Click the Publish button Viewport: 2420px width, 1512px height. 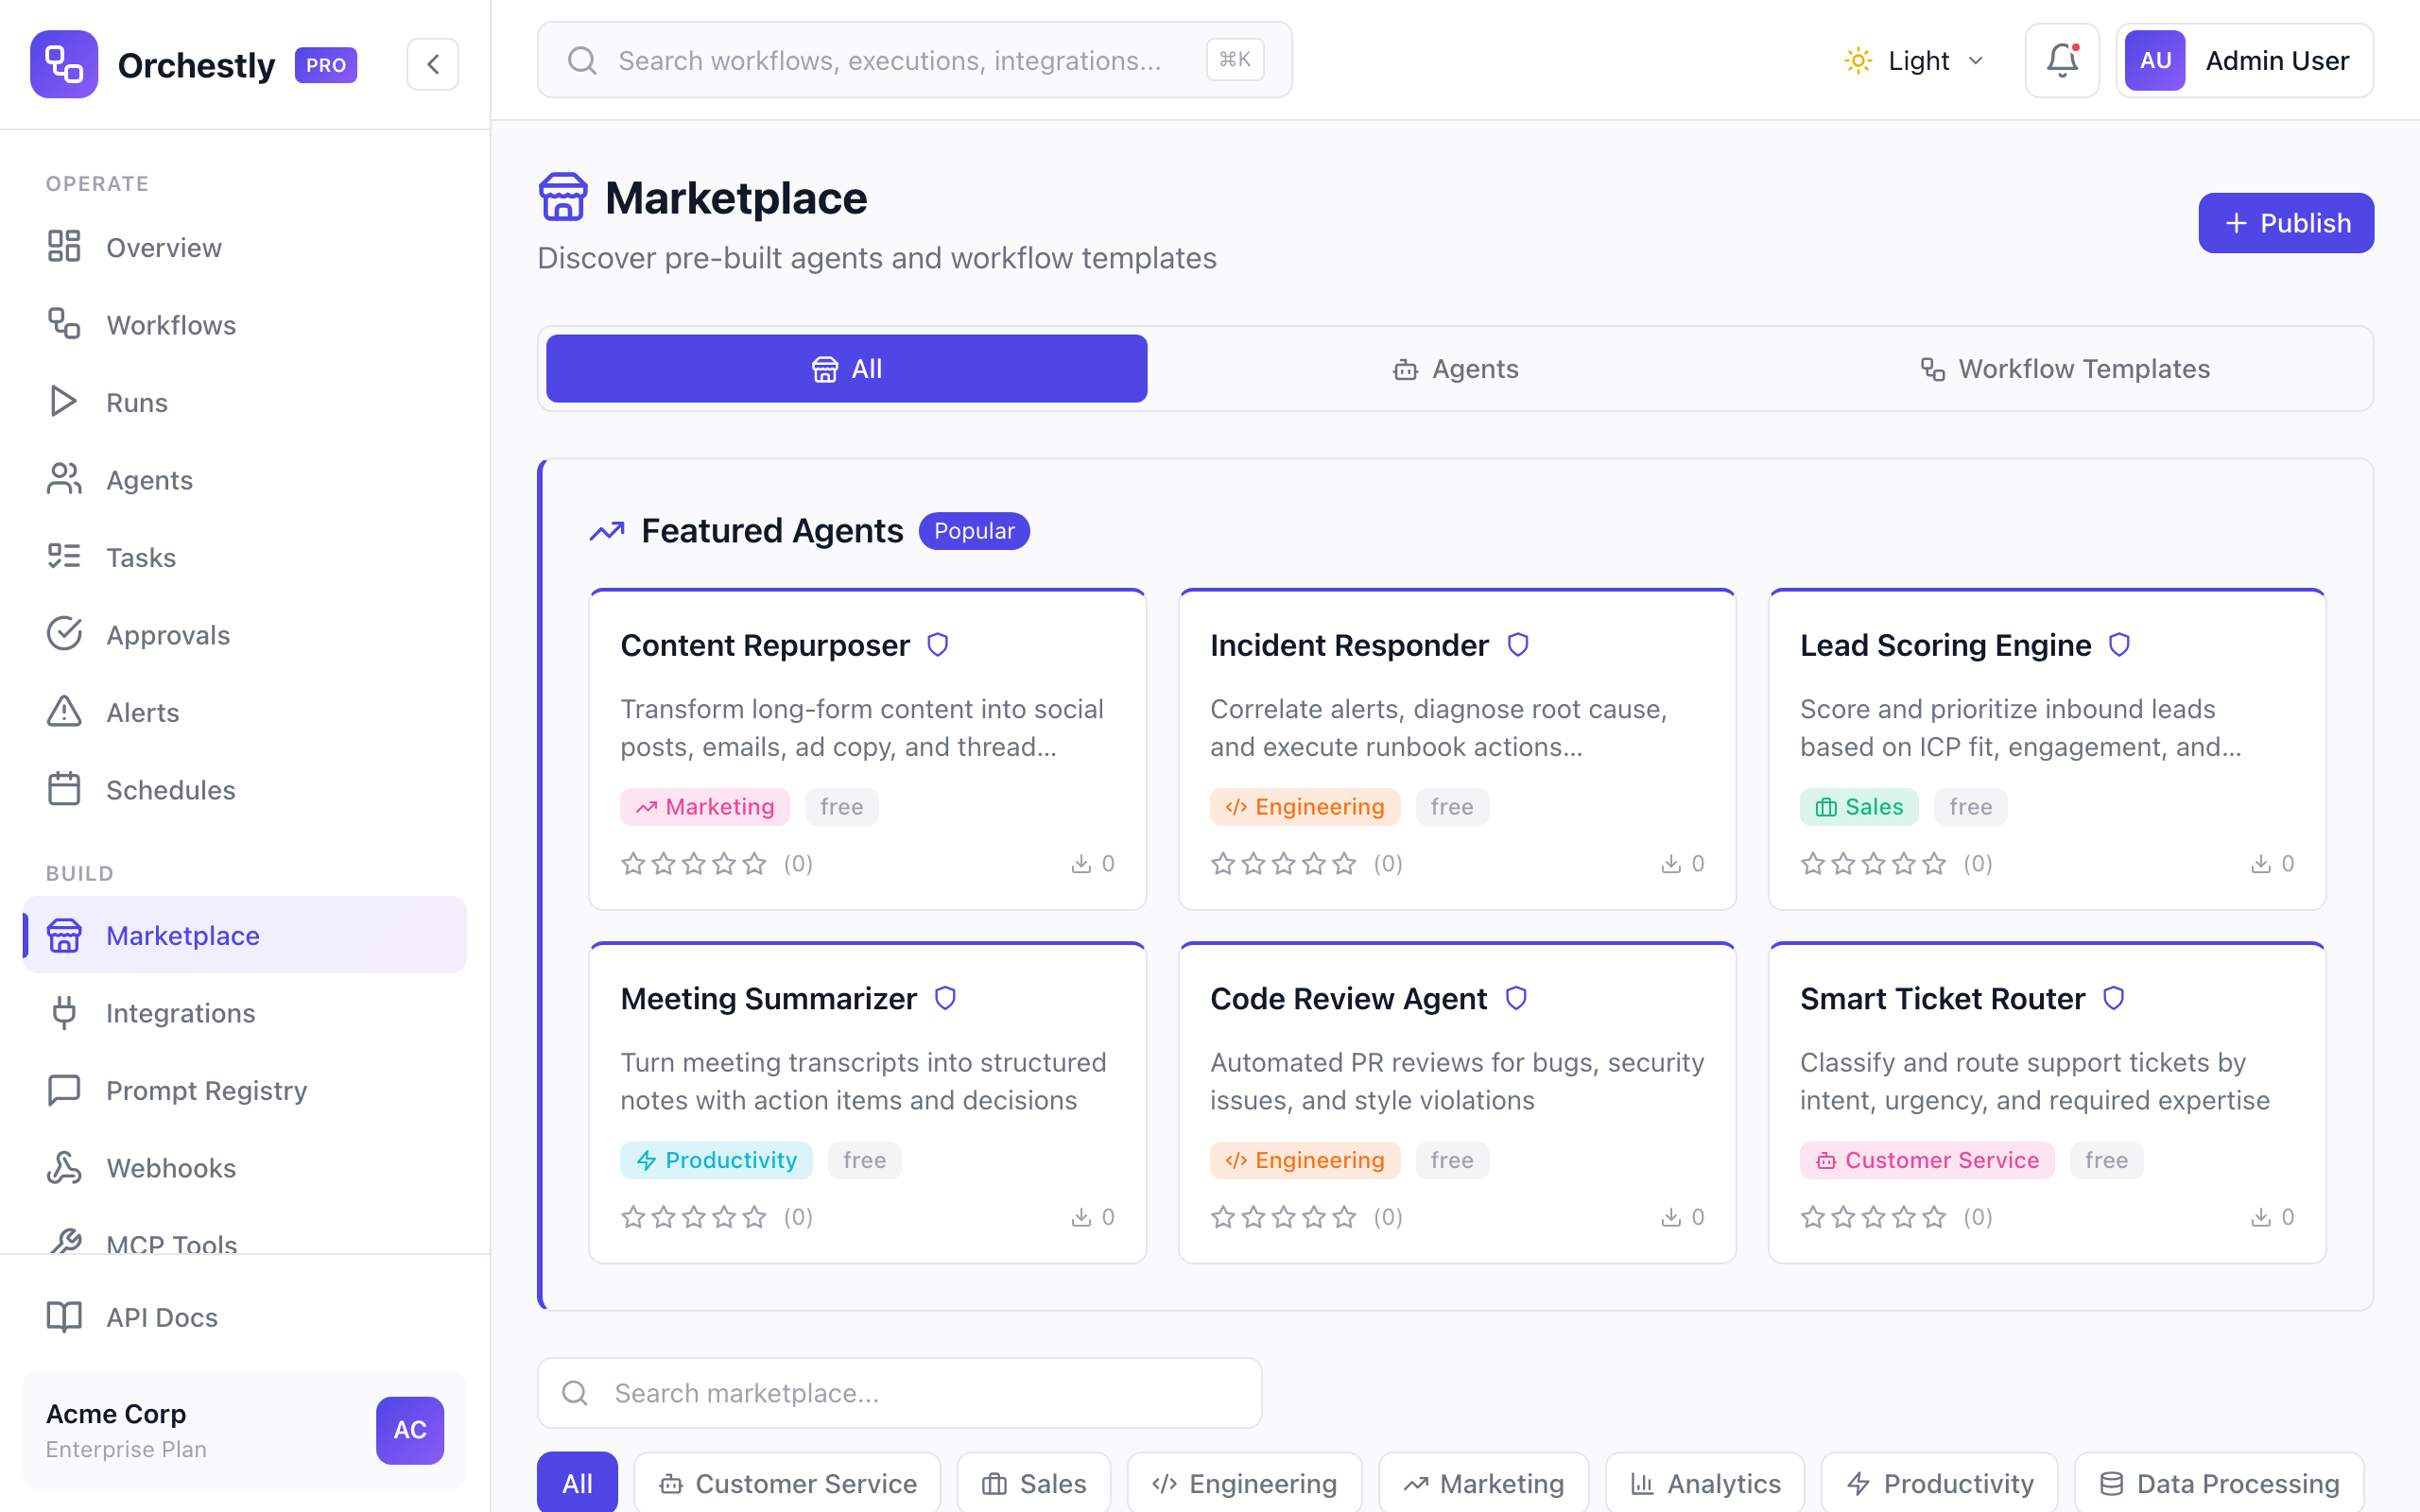click(x=2286, y=222)
